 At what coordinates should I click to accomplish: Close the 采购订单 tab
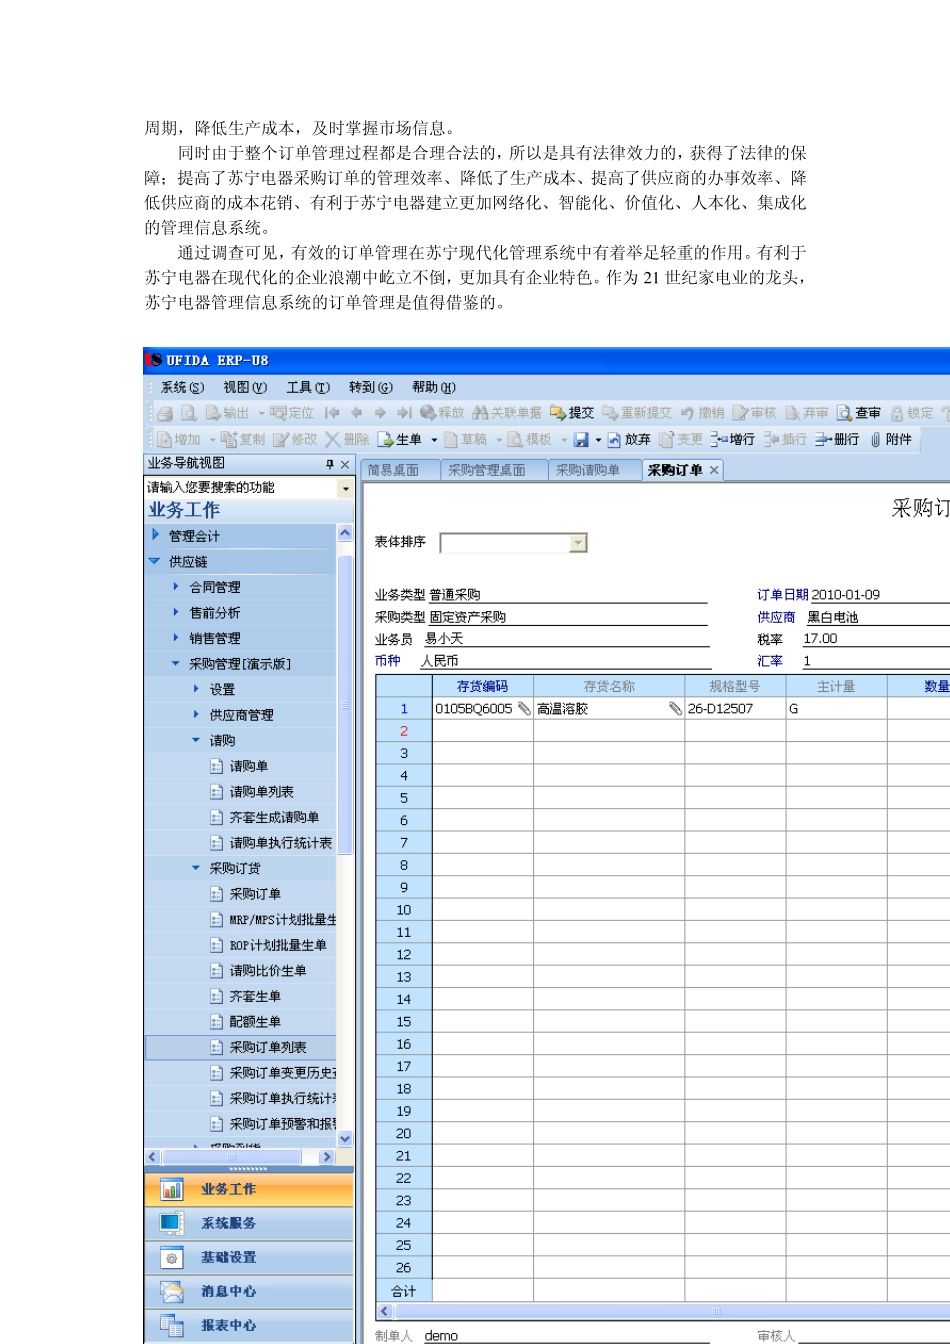[714, 471]
